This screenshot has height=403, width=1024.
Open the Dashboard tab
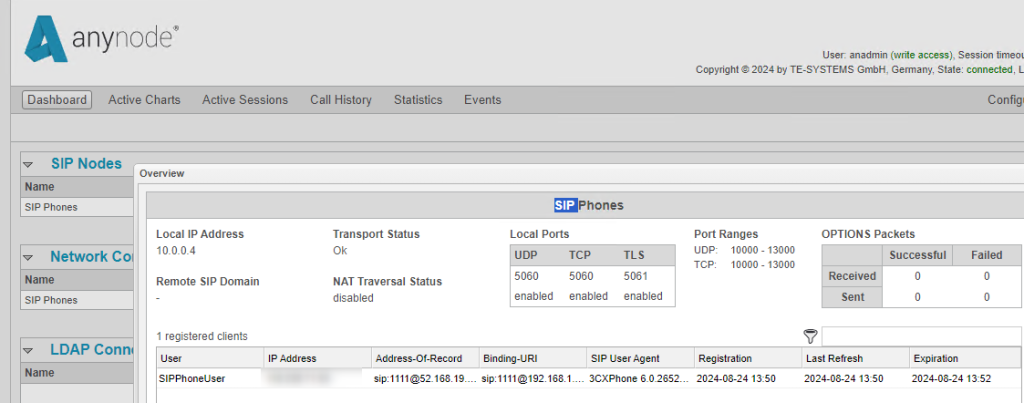tap(57, 100)
